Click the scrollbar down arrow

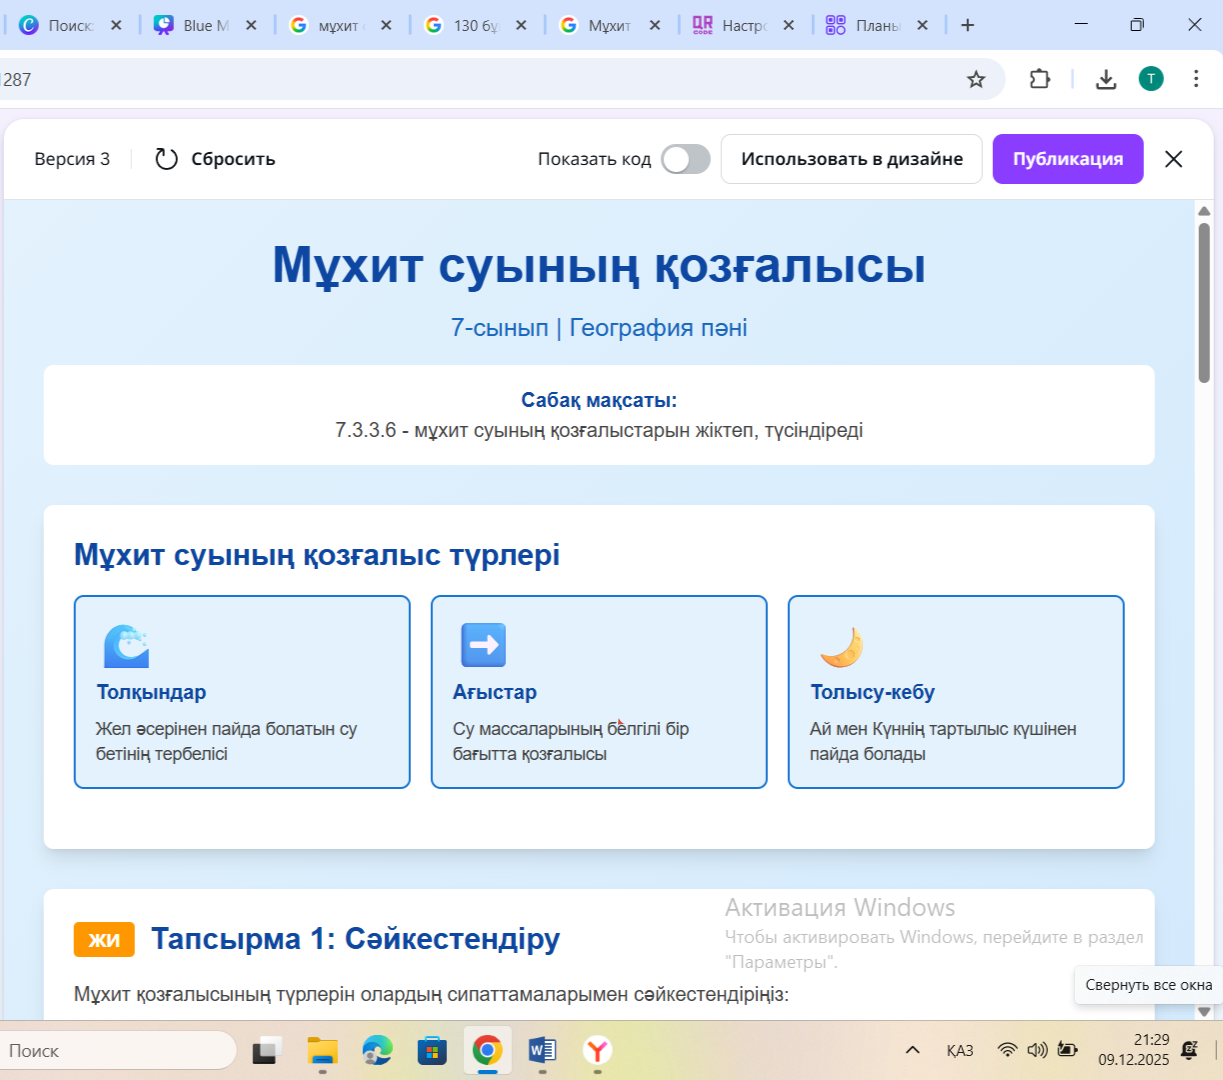pyautogui.click(x=1204, y=1011)
